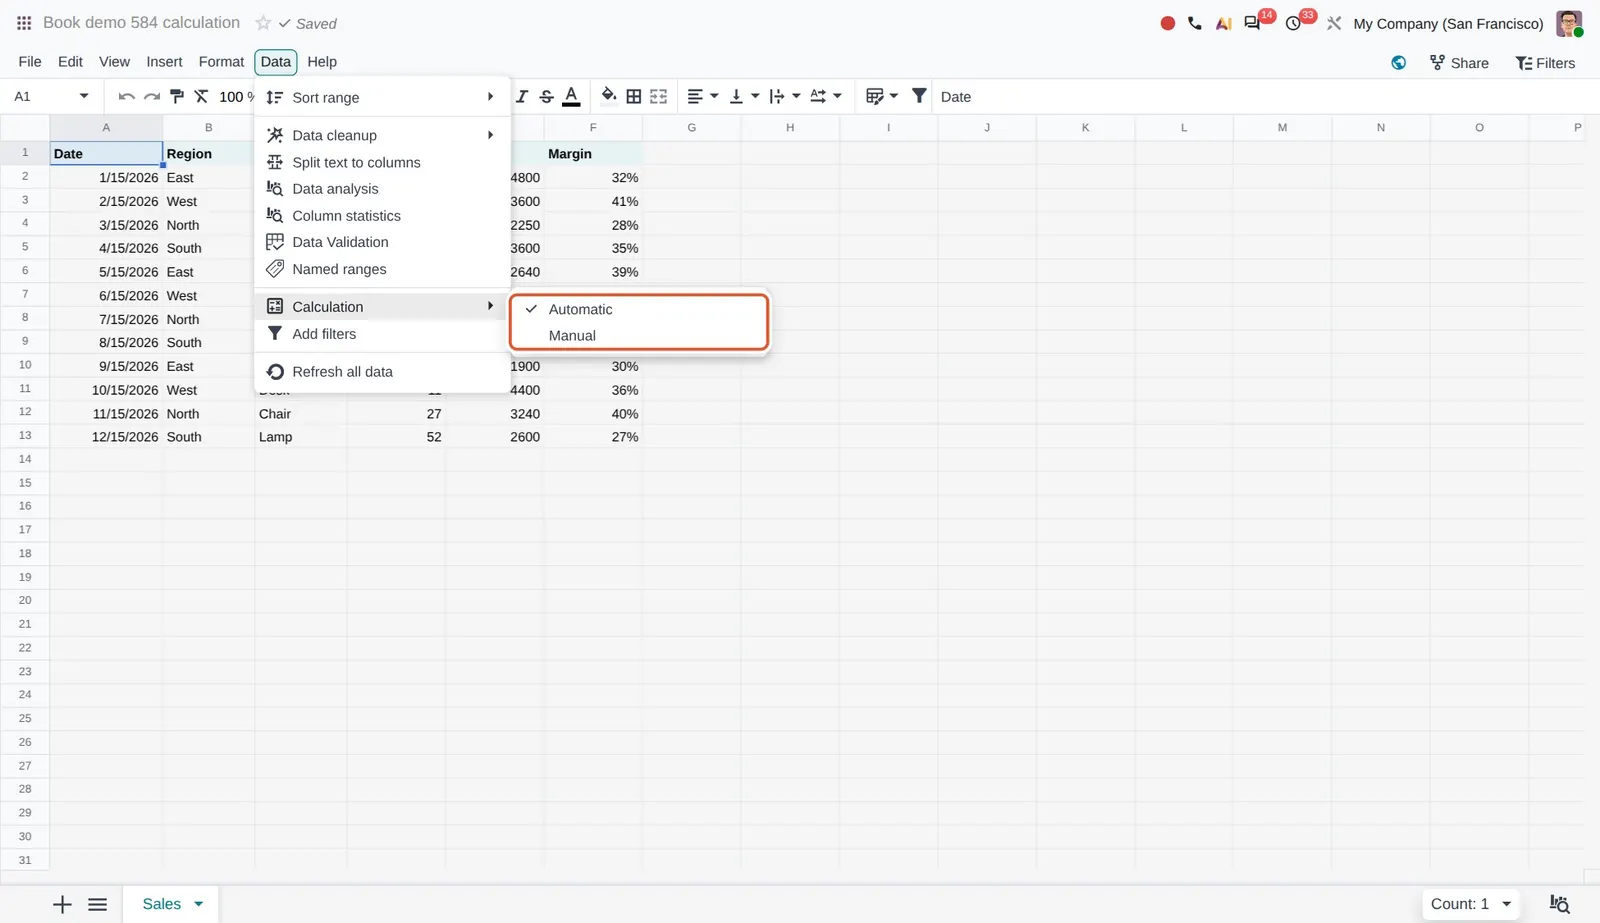Viewport: 1600px width, 923px height.
Task: Open the fill color picker
Action: pyautogui.click(x=608, y=96)
